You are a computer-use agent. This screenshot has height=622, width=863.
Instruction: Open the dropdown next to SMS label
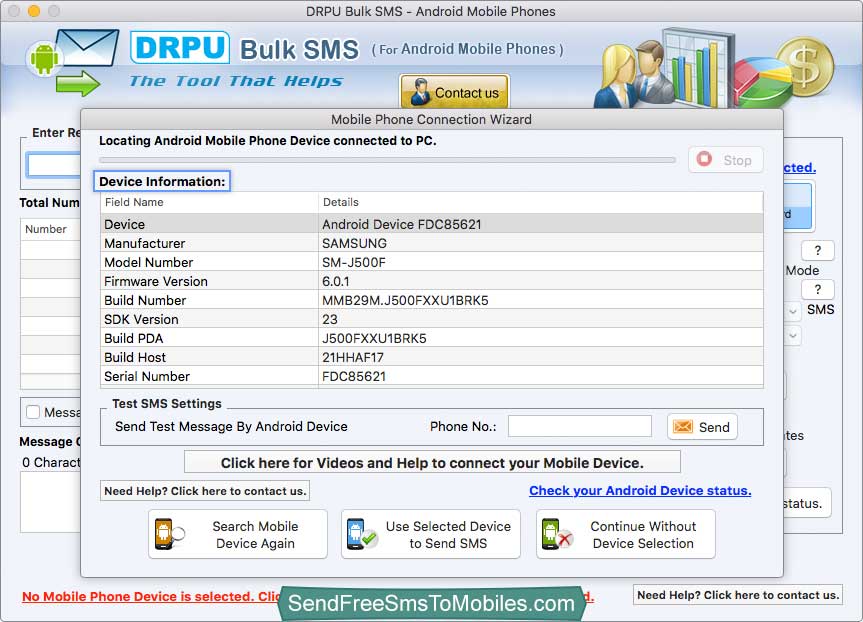[x=793, y=311]
